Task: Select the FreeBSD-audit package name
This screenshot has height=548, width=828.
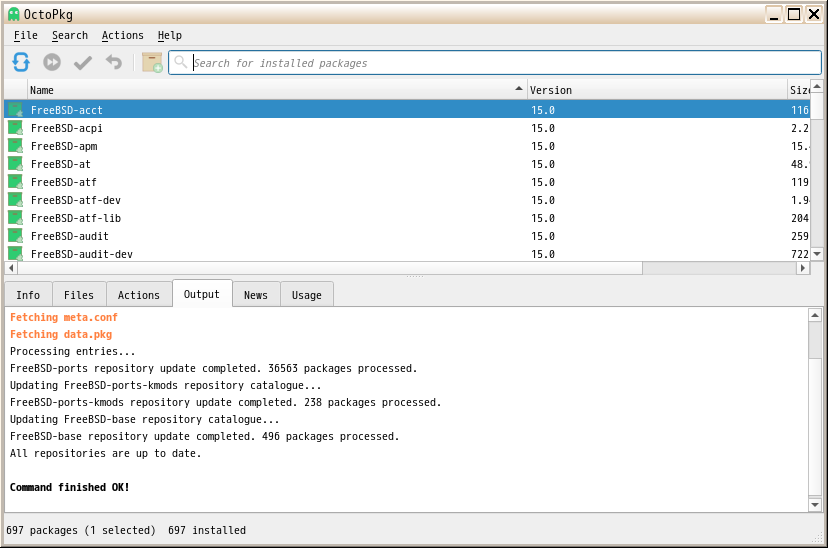Action: pos(70,236)
